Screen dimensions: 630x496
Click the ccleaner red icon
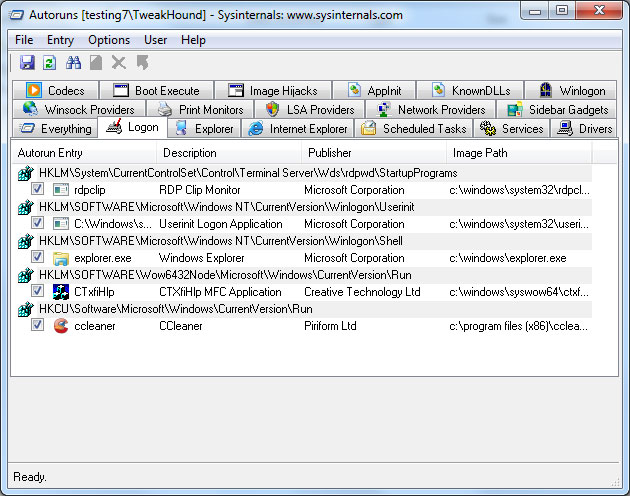(61, 326)
